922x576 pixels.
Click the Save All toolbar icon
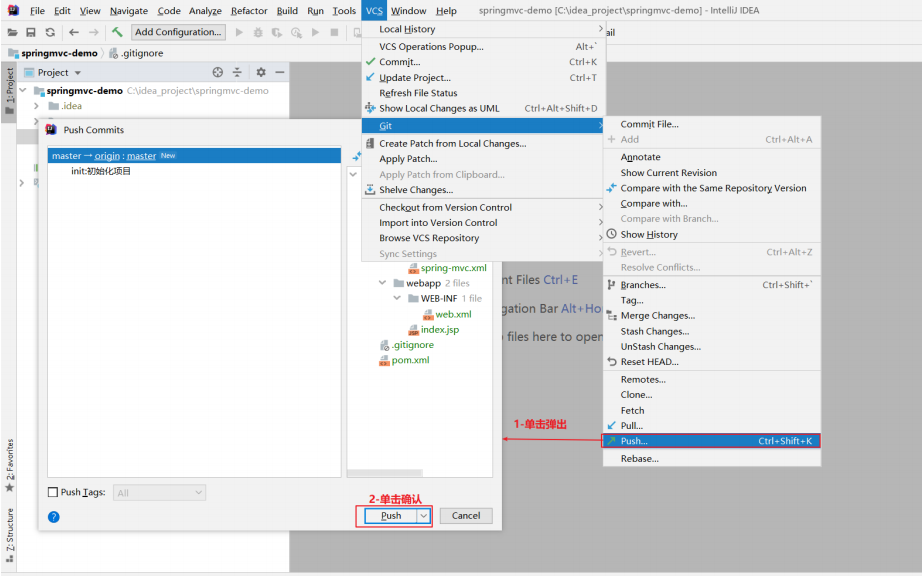tap(31, 32)
